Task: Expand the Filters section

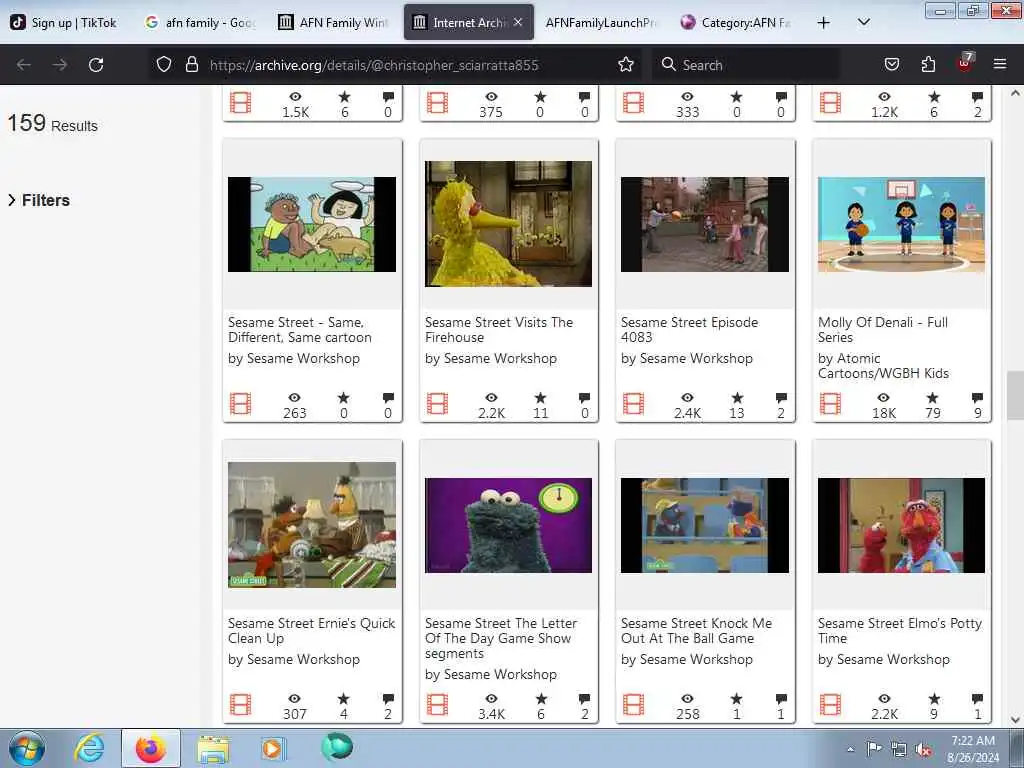Action: (39, 200)
